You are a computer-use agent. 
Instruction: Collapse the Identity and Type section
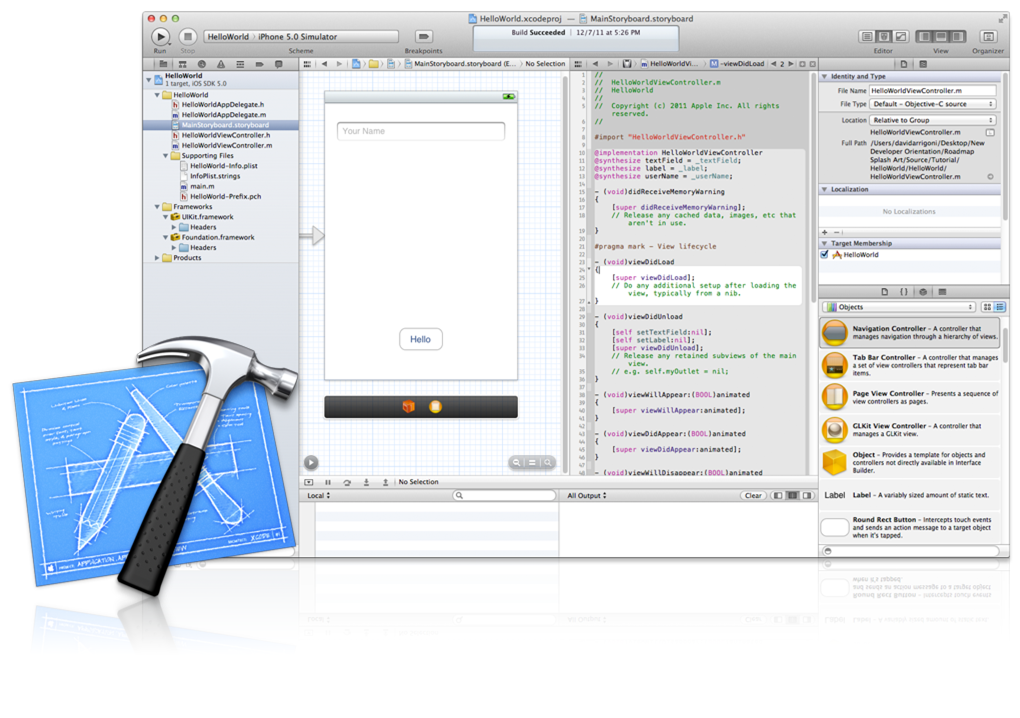point(826,76)
